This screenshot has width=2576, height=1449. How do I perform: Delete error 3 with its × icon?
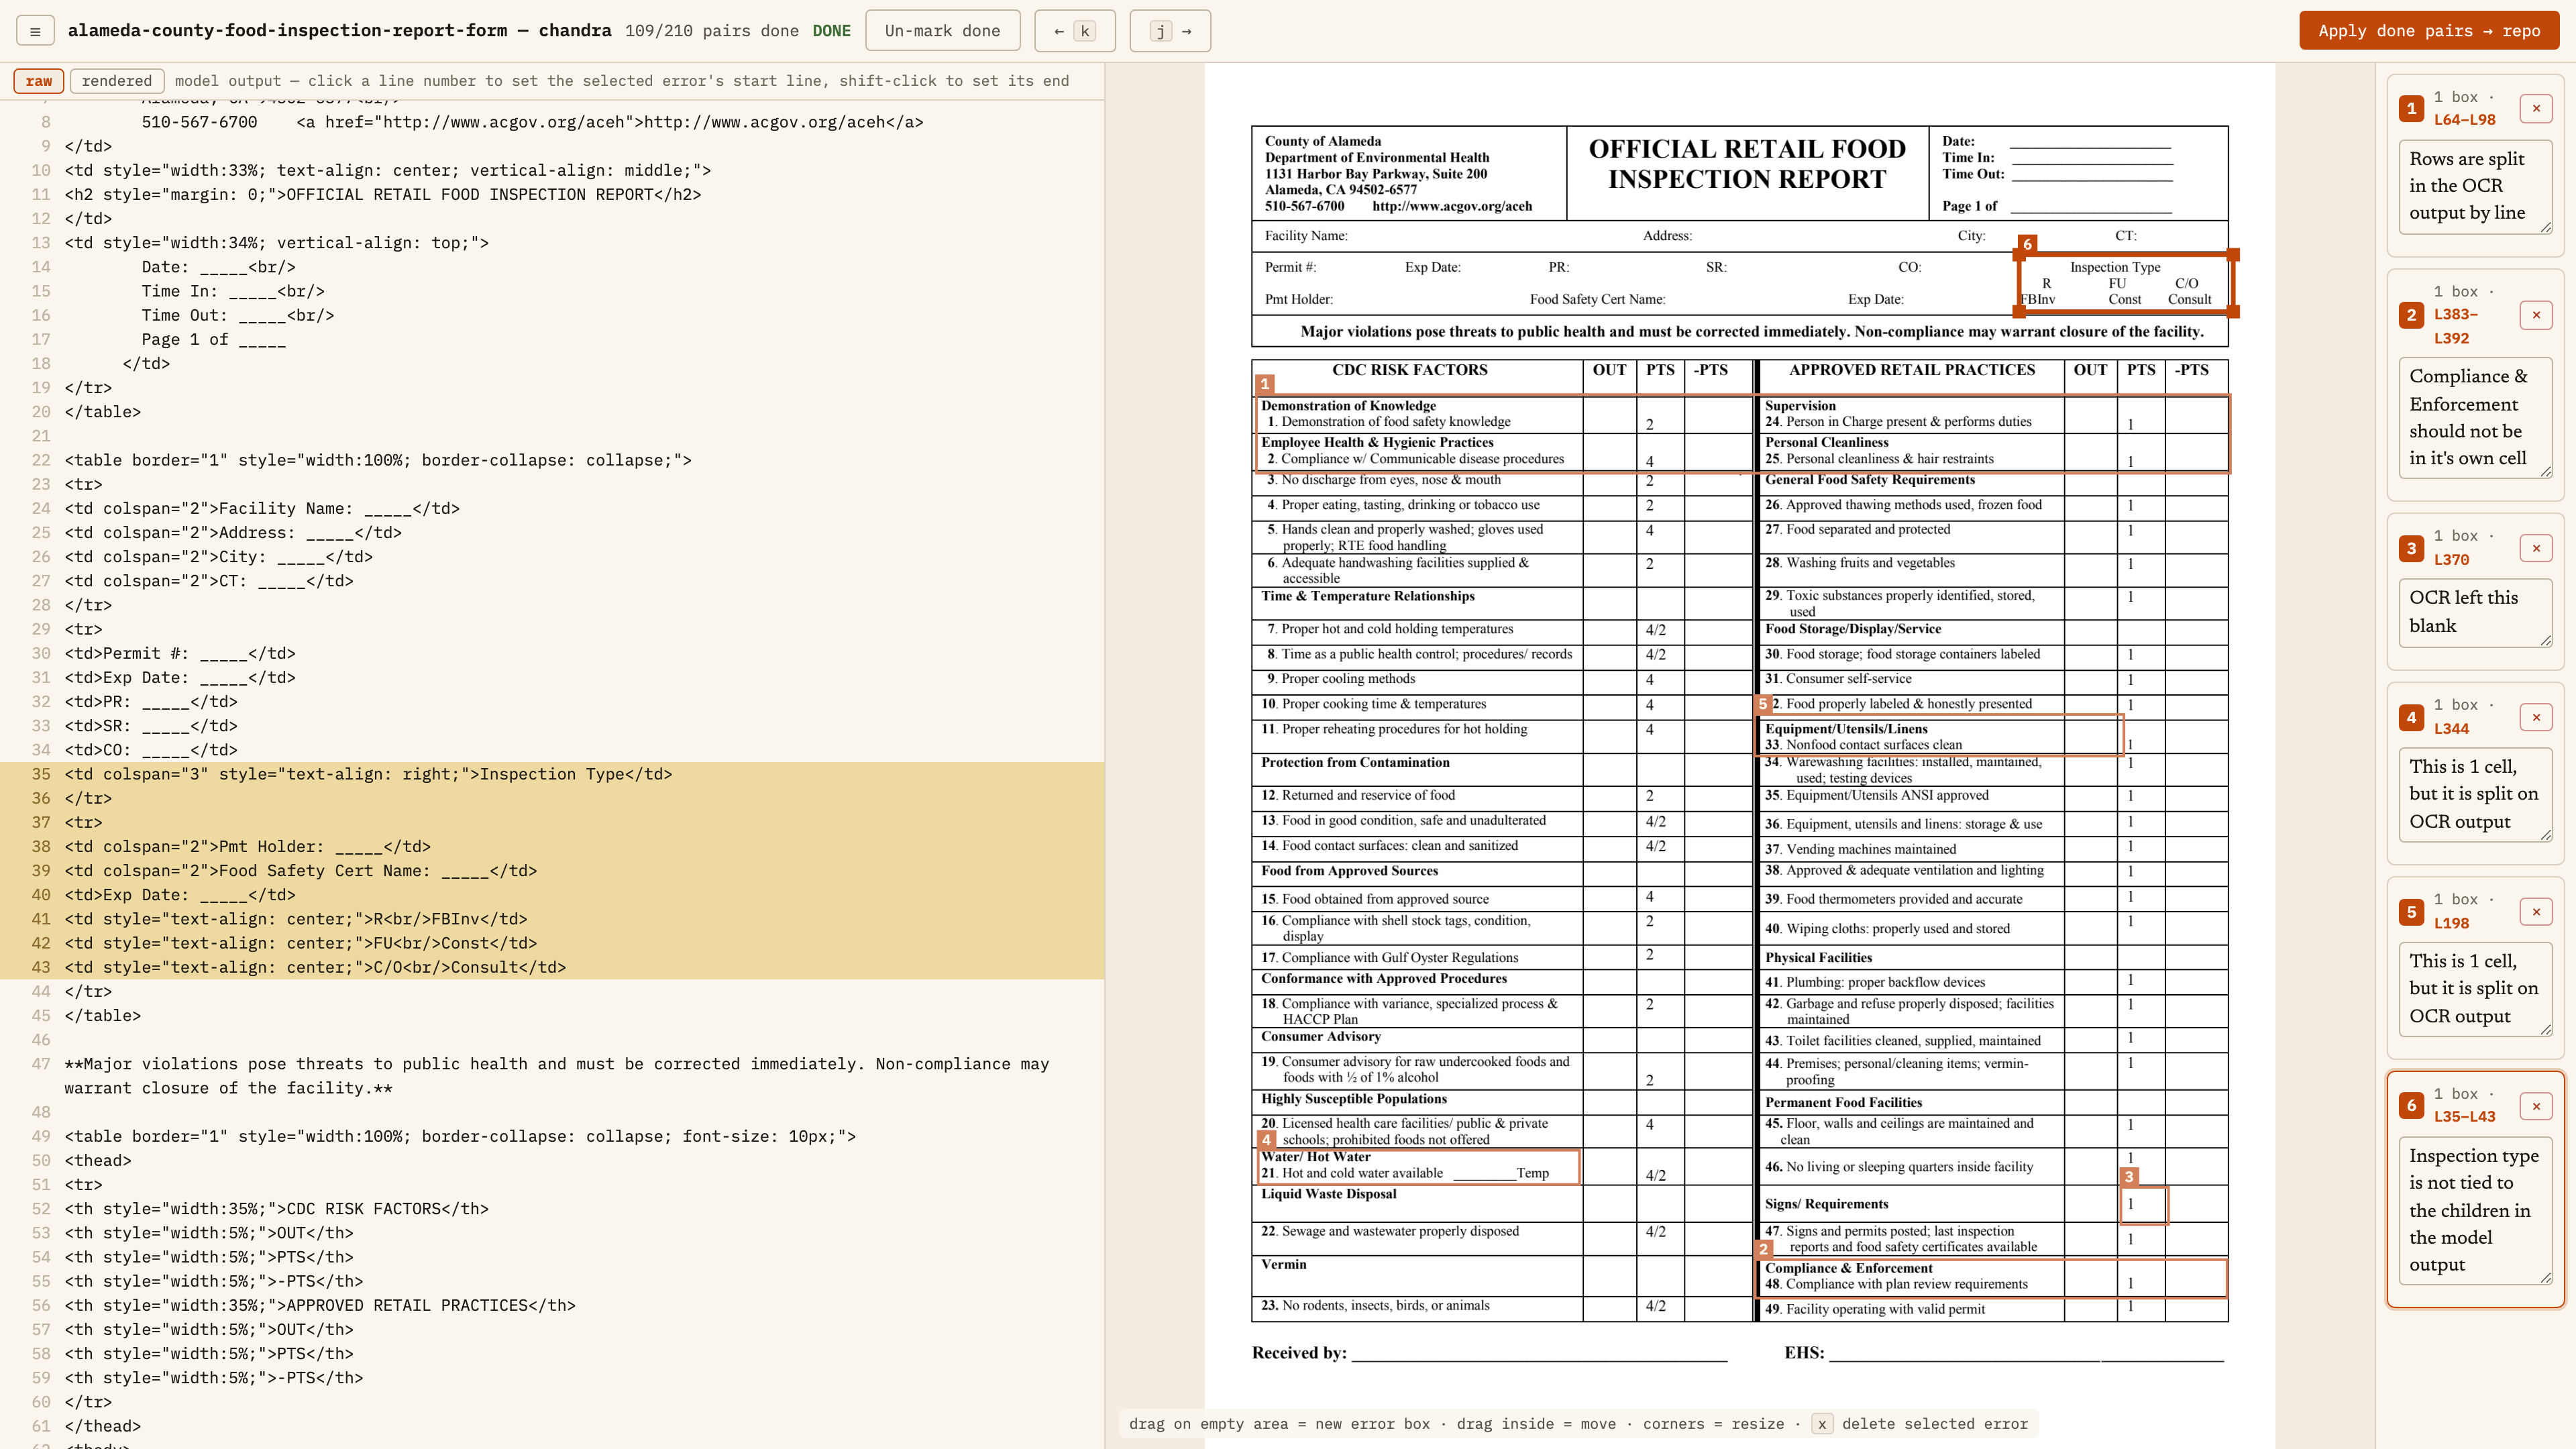(2535, 548)
